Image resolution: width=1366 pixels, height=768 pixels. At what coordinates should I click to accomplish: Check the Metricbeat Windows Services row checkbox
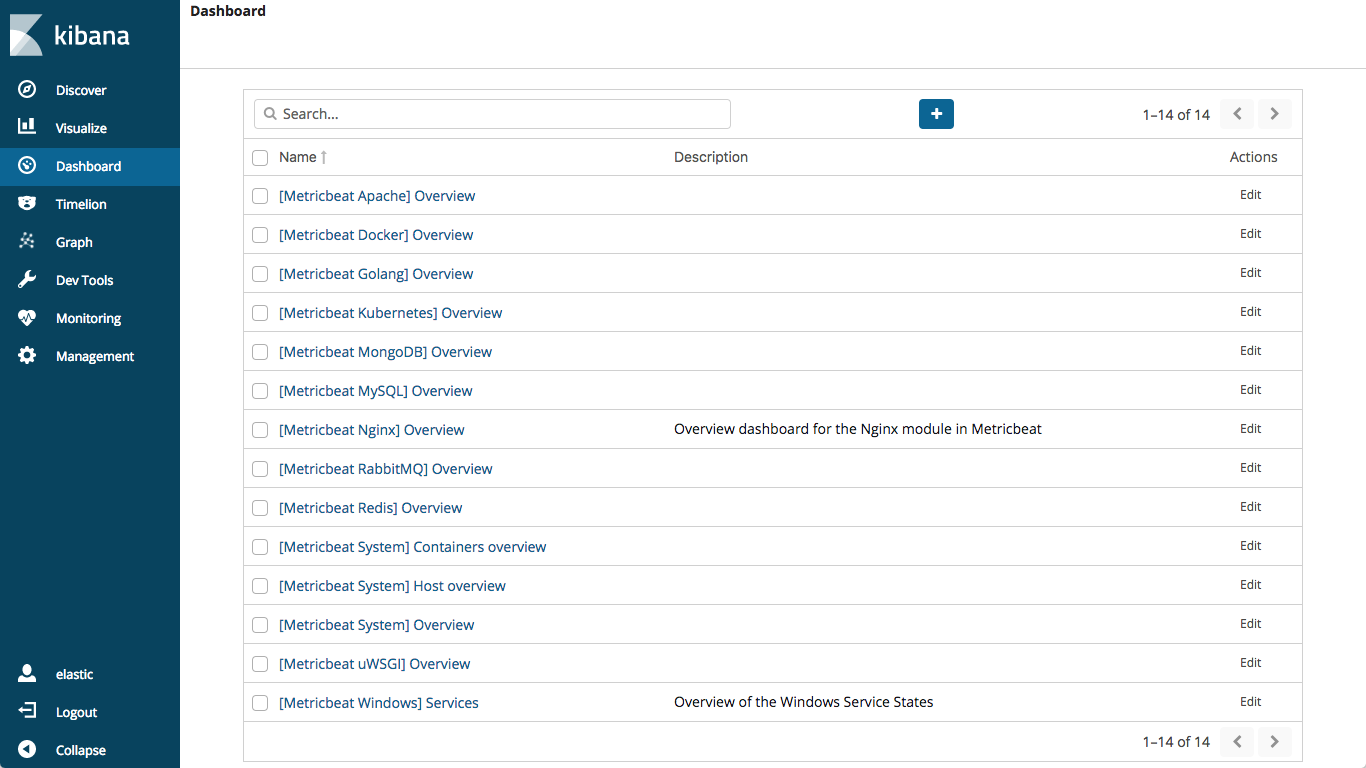[x=260, y=703]
